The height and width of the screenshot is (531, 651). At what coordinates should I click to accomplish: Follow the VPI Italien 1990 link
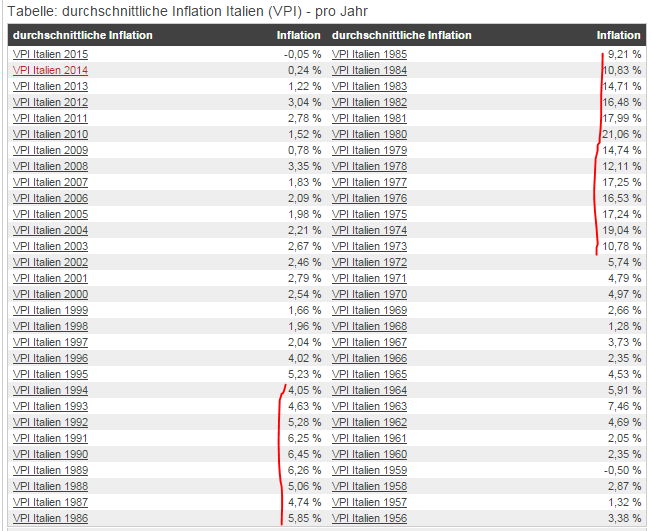coord(50,454)
